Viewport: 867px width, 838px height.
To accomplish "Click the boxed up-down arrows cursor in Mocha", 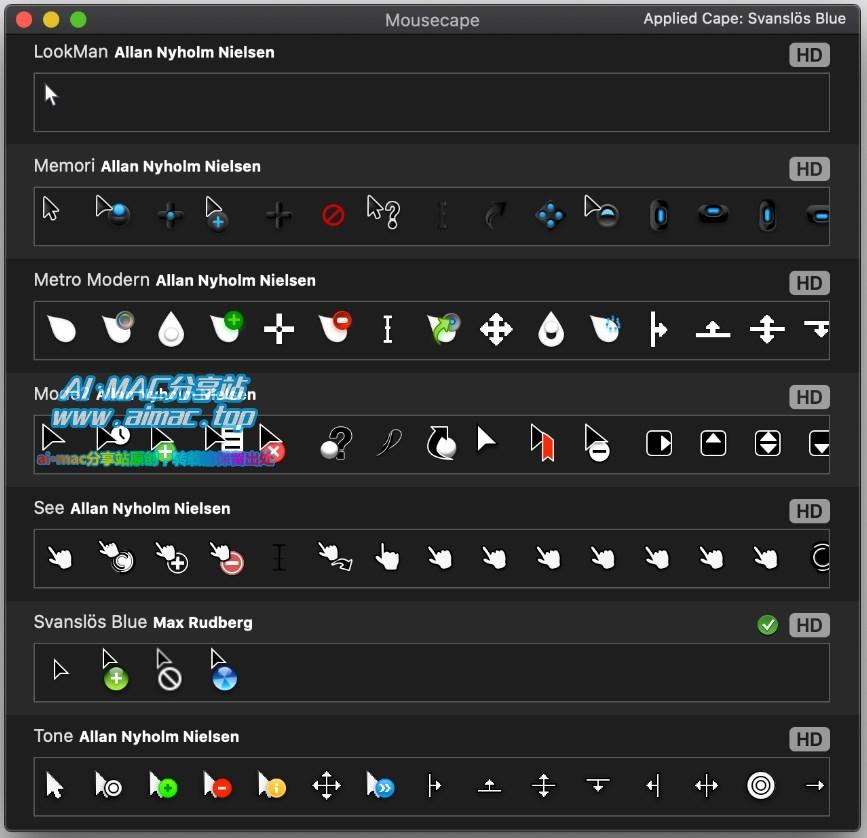I will (767, 443).
